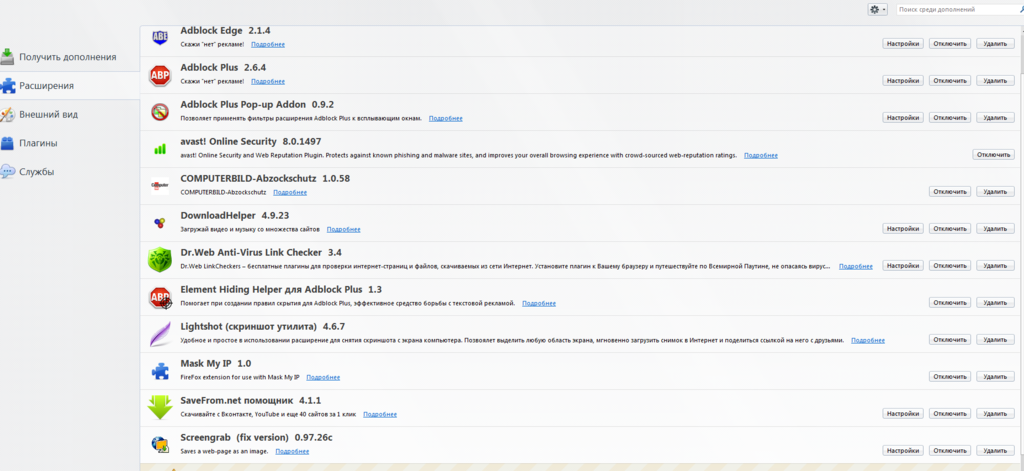This screenshot has width=1024, height=471.
Task: Disable SaveFrom.net помощник
Action: 950,414
